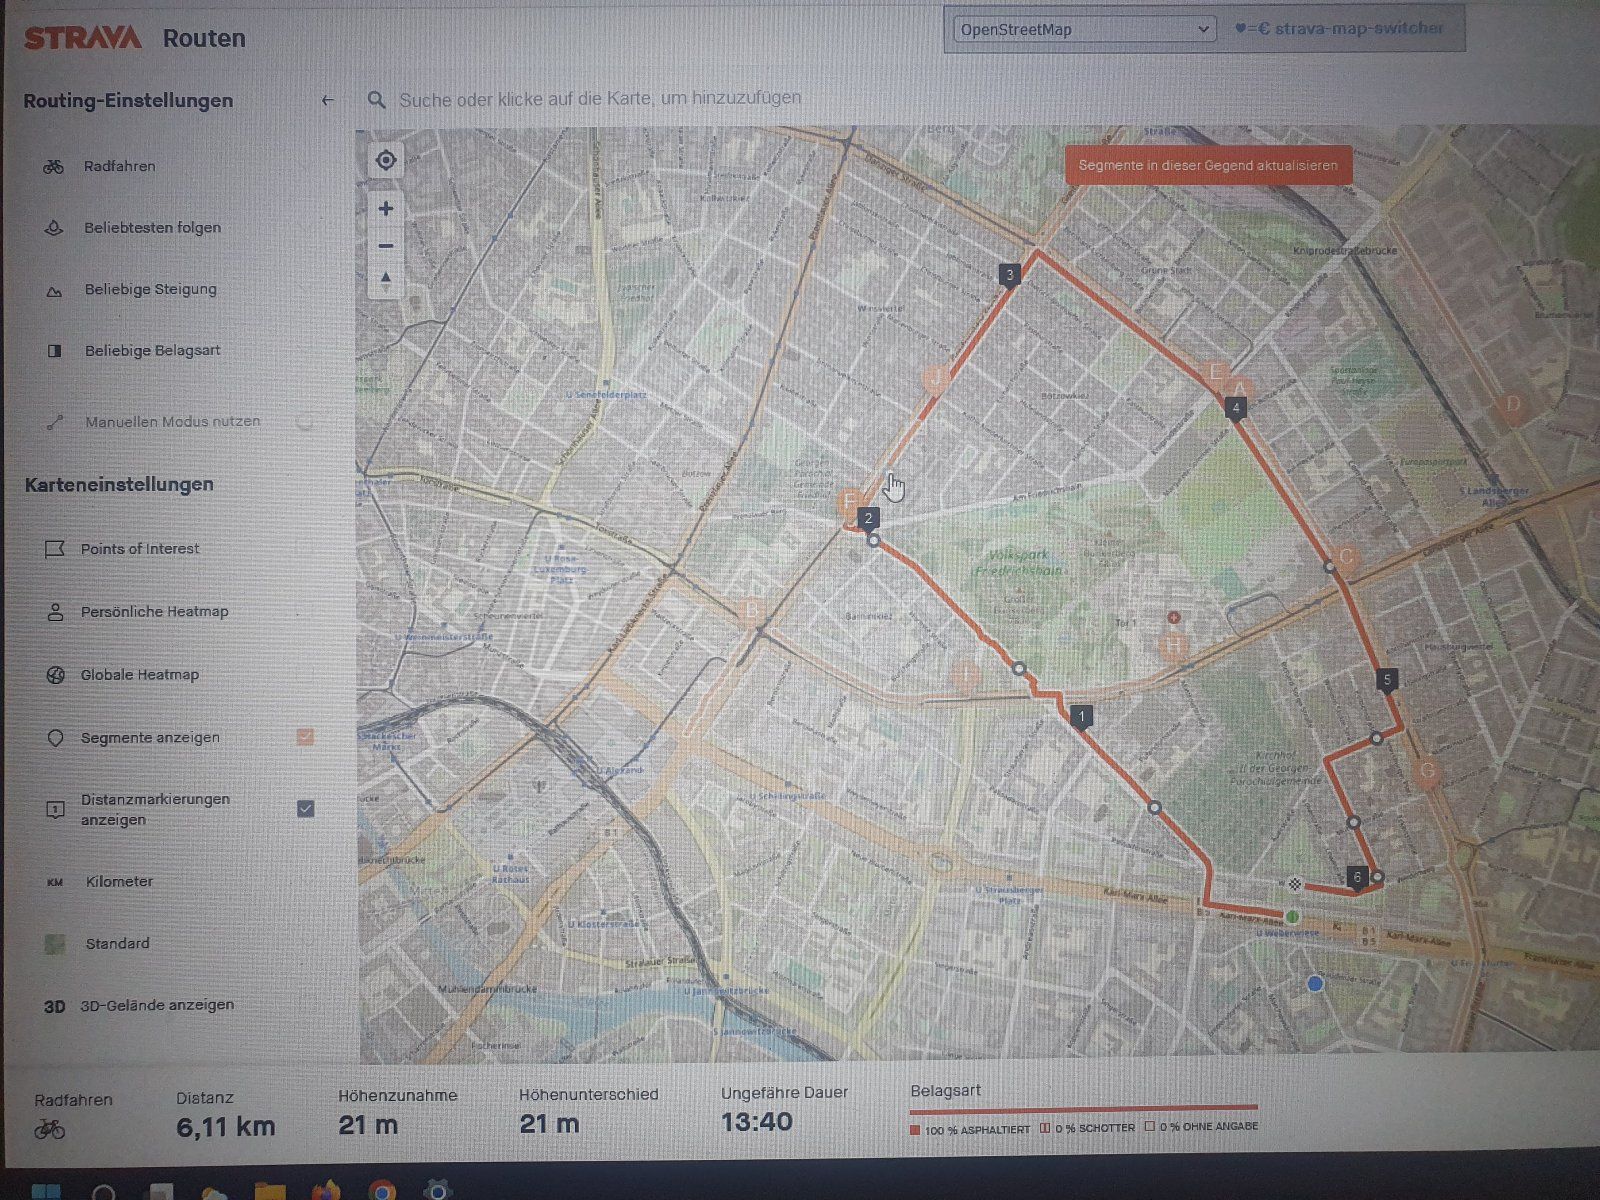Toggle the Segmente anzeigen checkbox

[305, 737]
